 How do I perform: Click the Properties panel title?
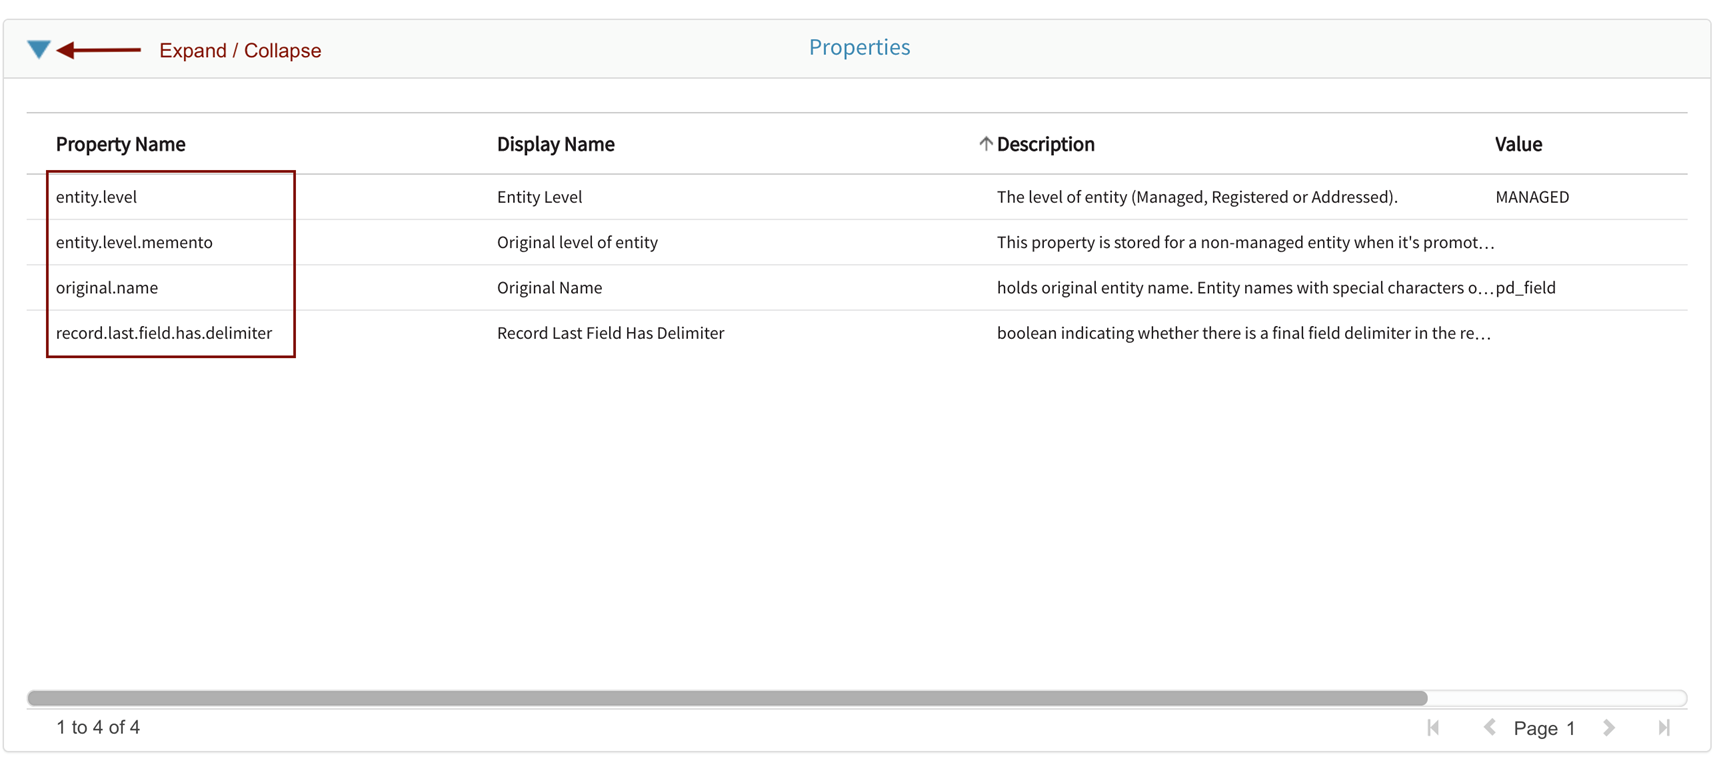tap(859, 47)
